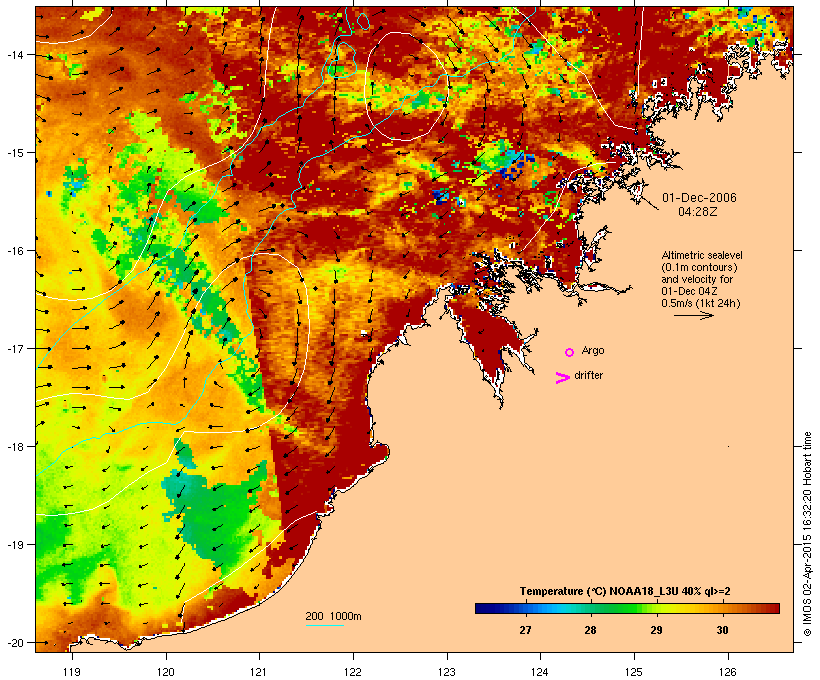The height and width of the screenshot is (680, 820).
Task: Click the temperature color scale bar
Action: click(627, 608)
